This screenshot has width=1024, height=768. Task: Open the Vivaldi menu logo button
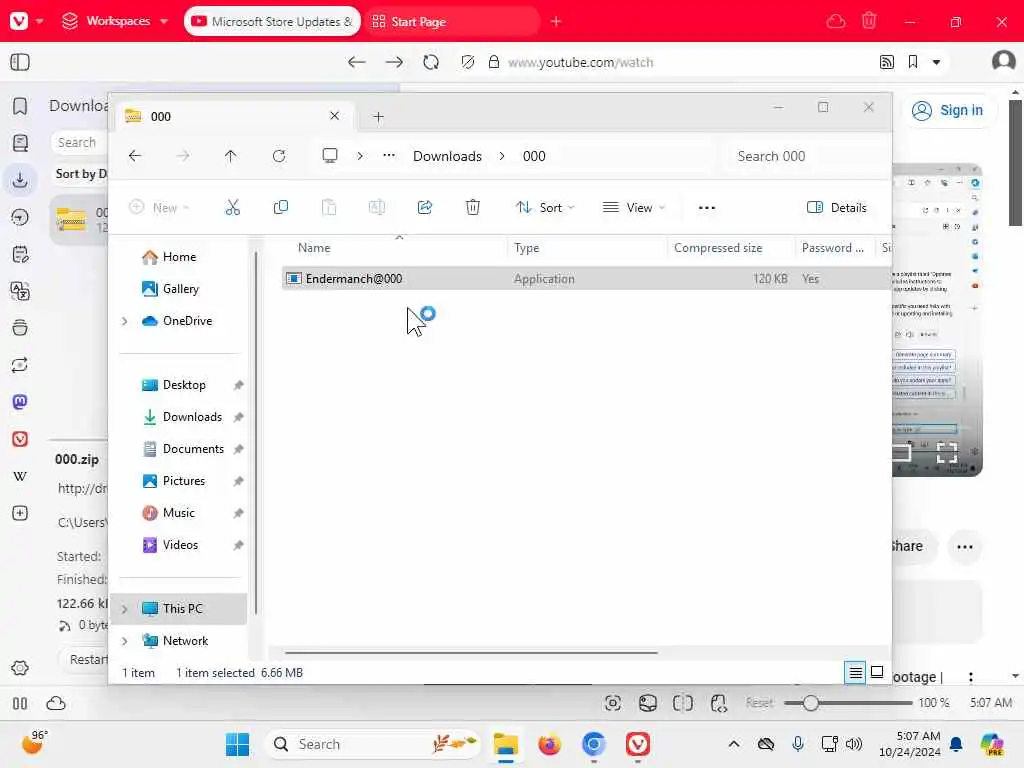click(20, 21)
